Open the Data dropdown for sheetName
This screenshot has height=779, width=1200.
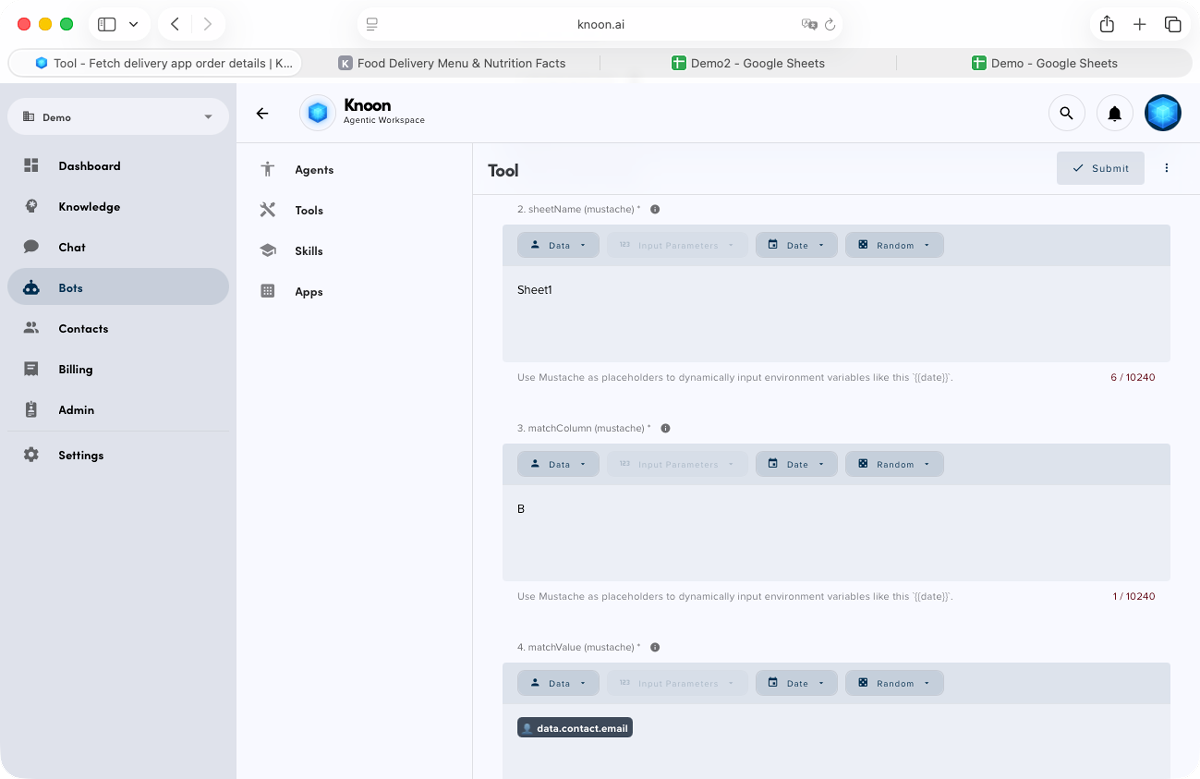pos(558,244)
